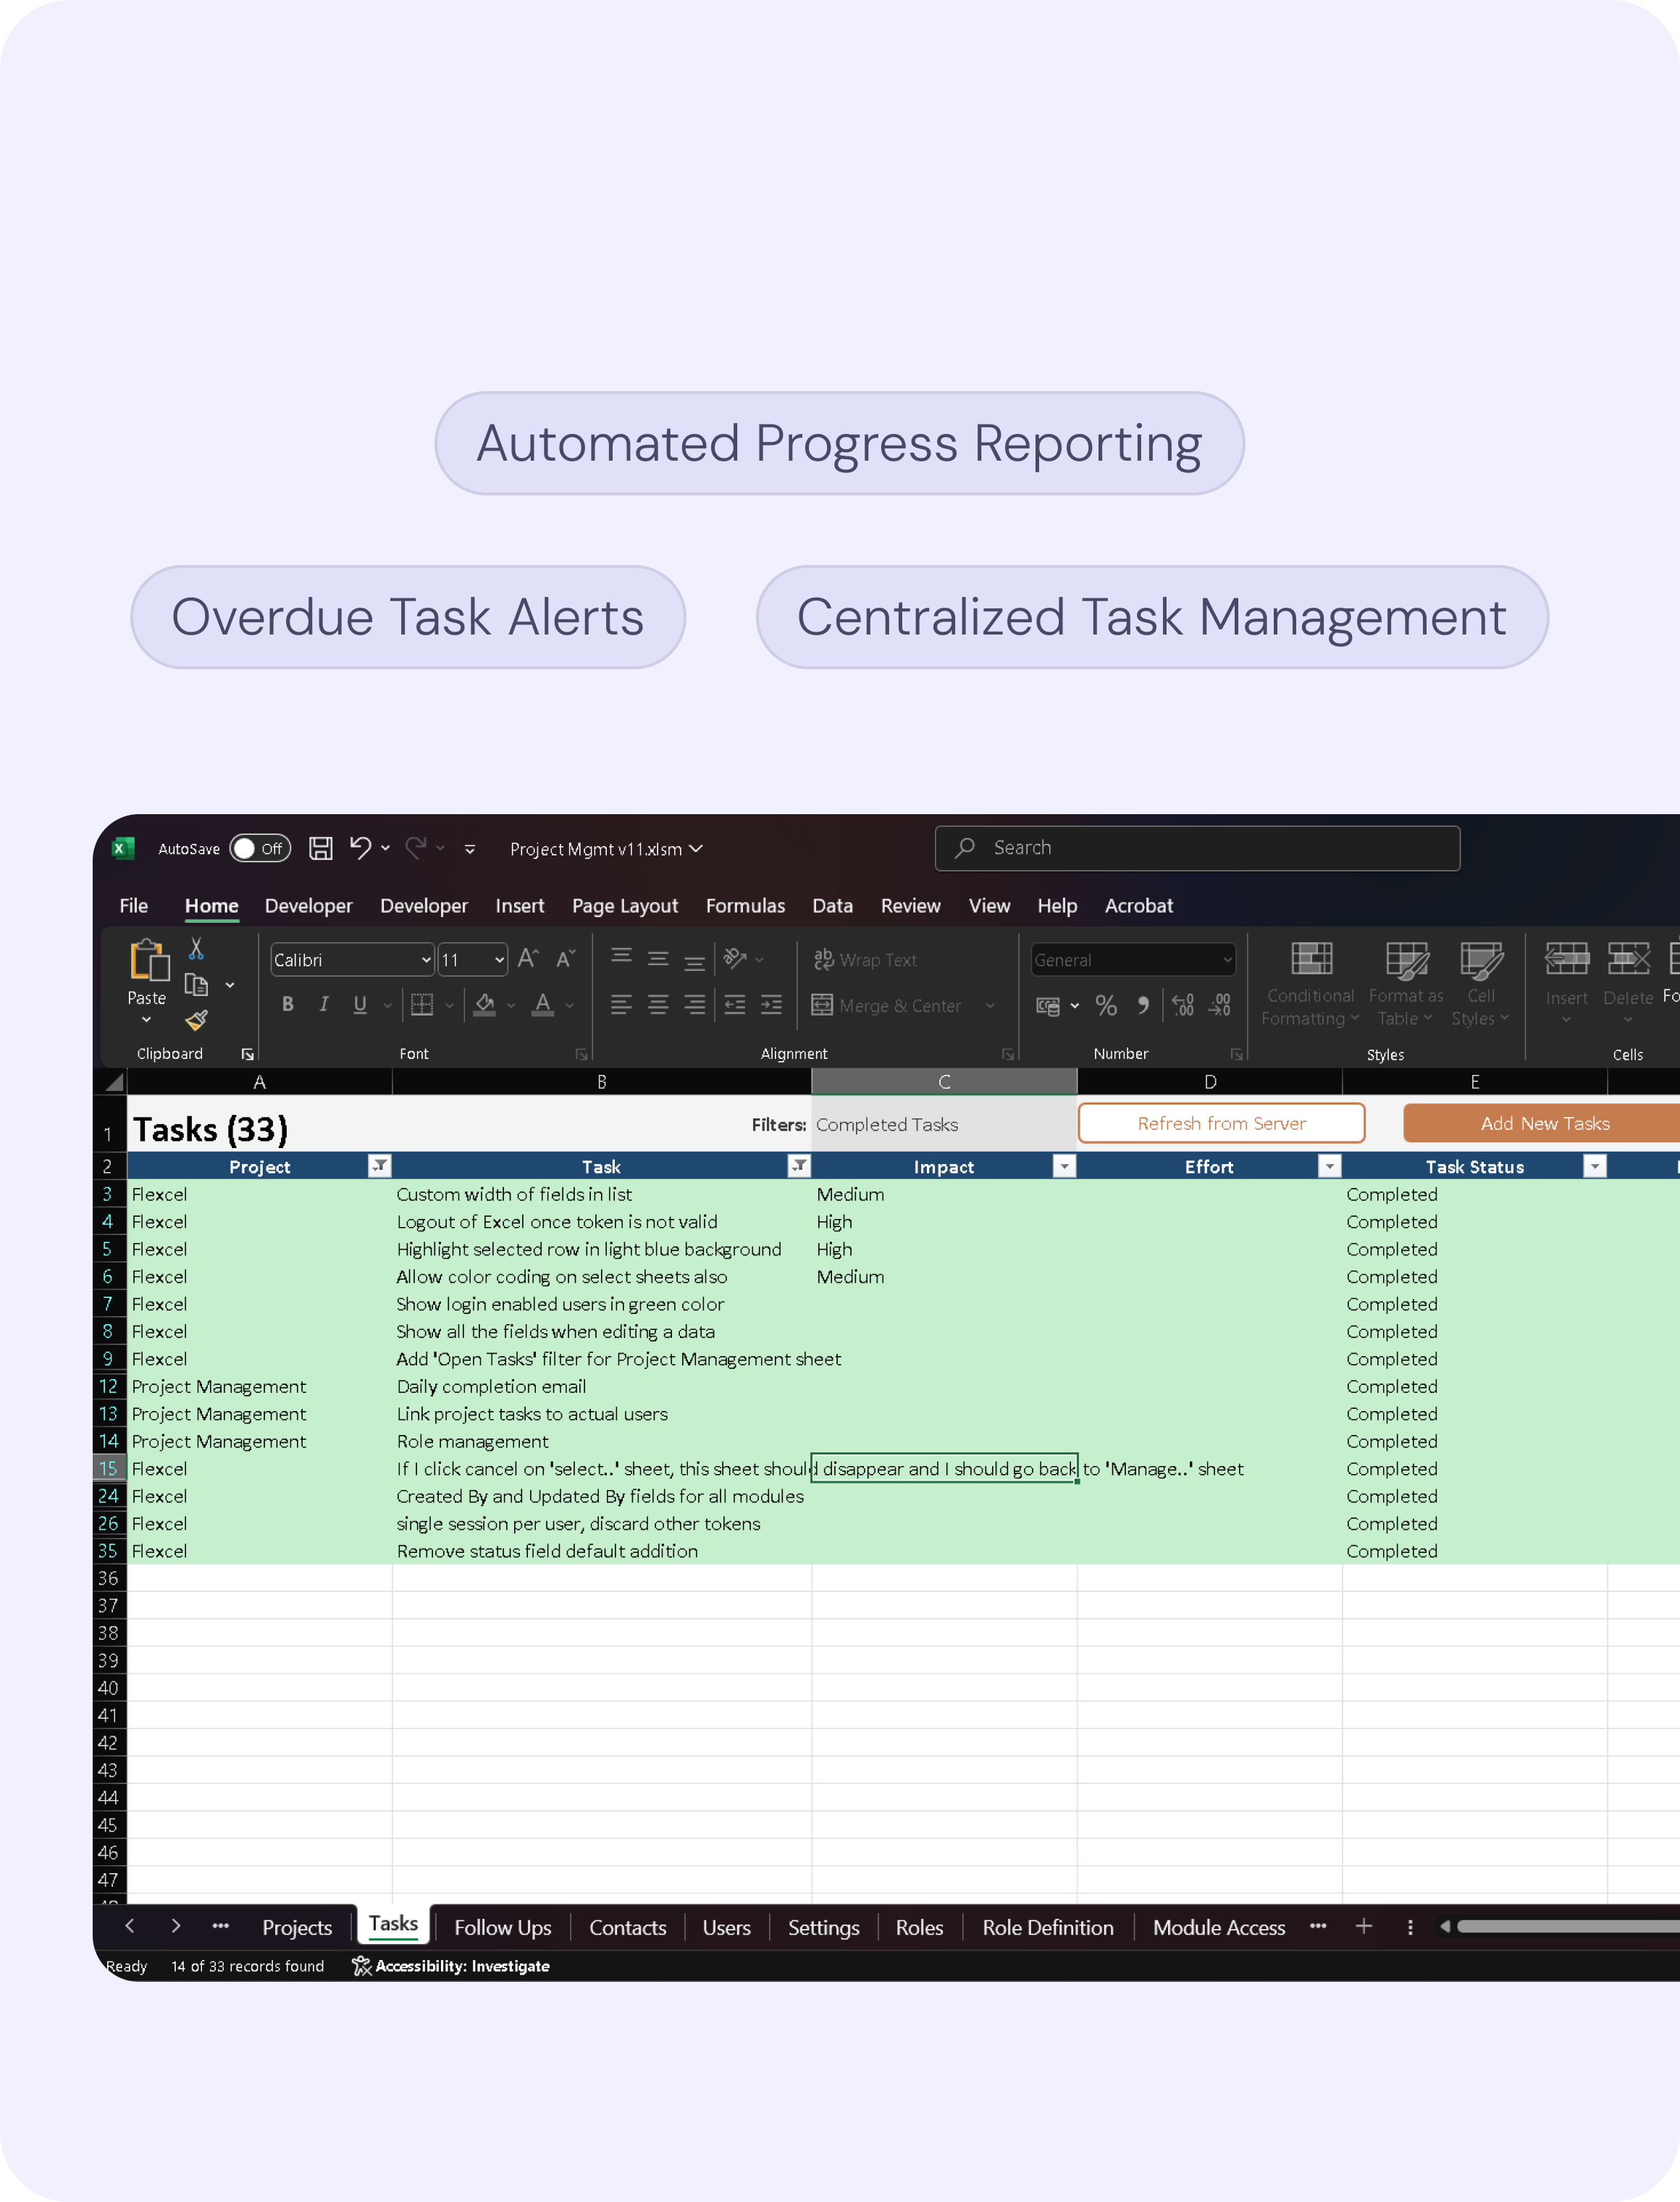Click the Save icon in title bar
This screenshot has width=1680, height=2202.
point(320,848)
